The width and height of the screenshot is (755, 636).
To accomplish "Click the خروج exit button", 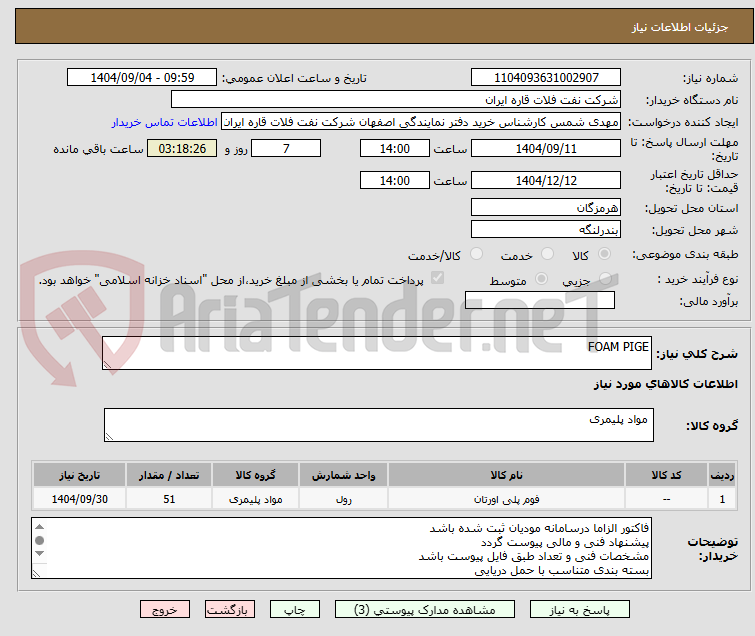I will (x=165, y=610).
